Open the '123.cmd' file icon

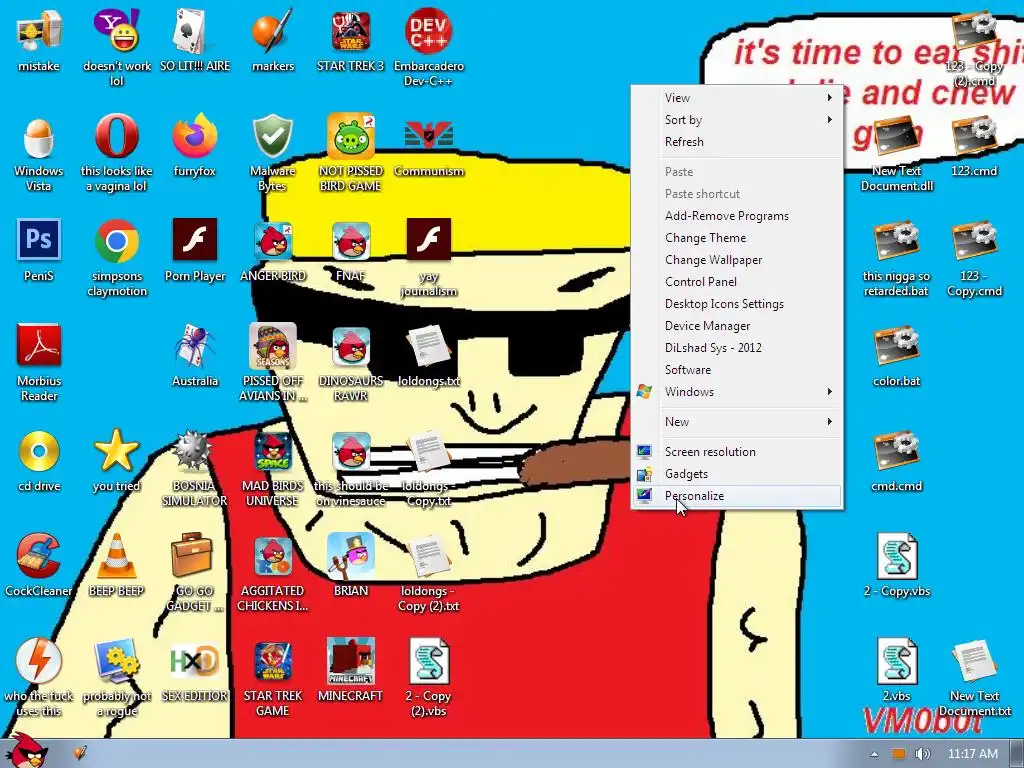point(974,136)
